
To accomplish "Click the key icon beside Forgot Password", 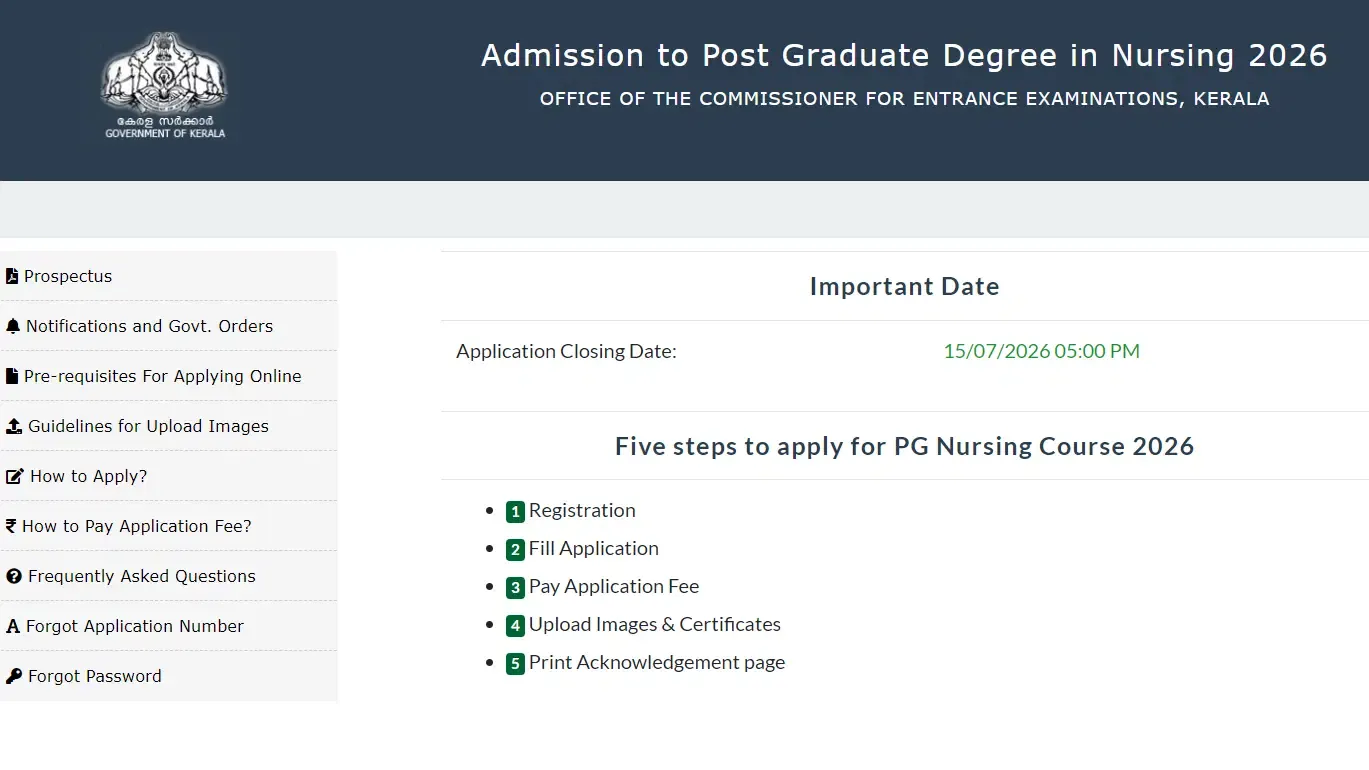I will click(x=14, y=676).
